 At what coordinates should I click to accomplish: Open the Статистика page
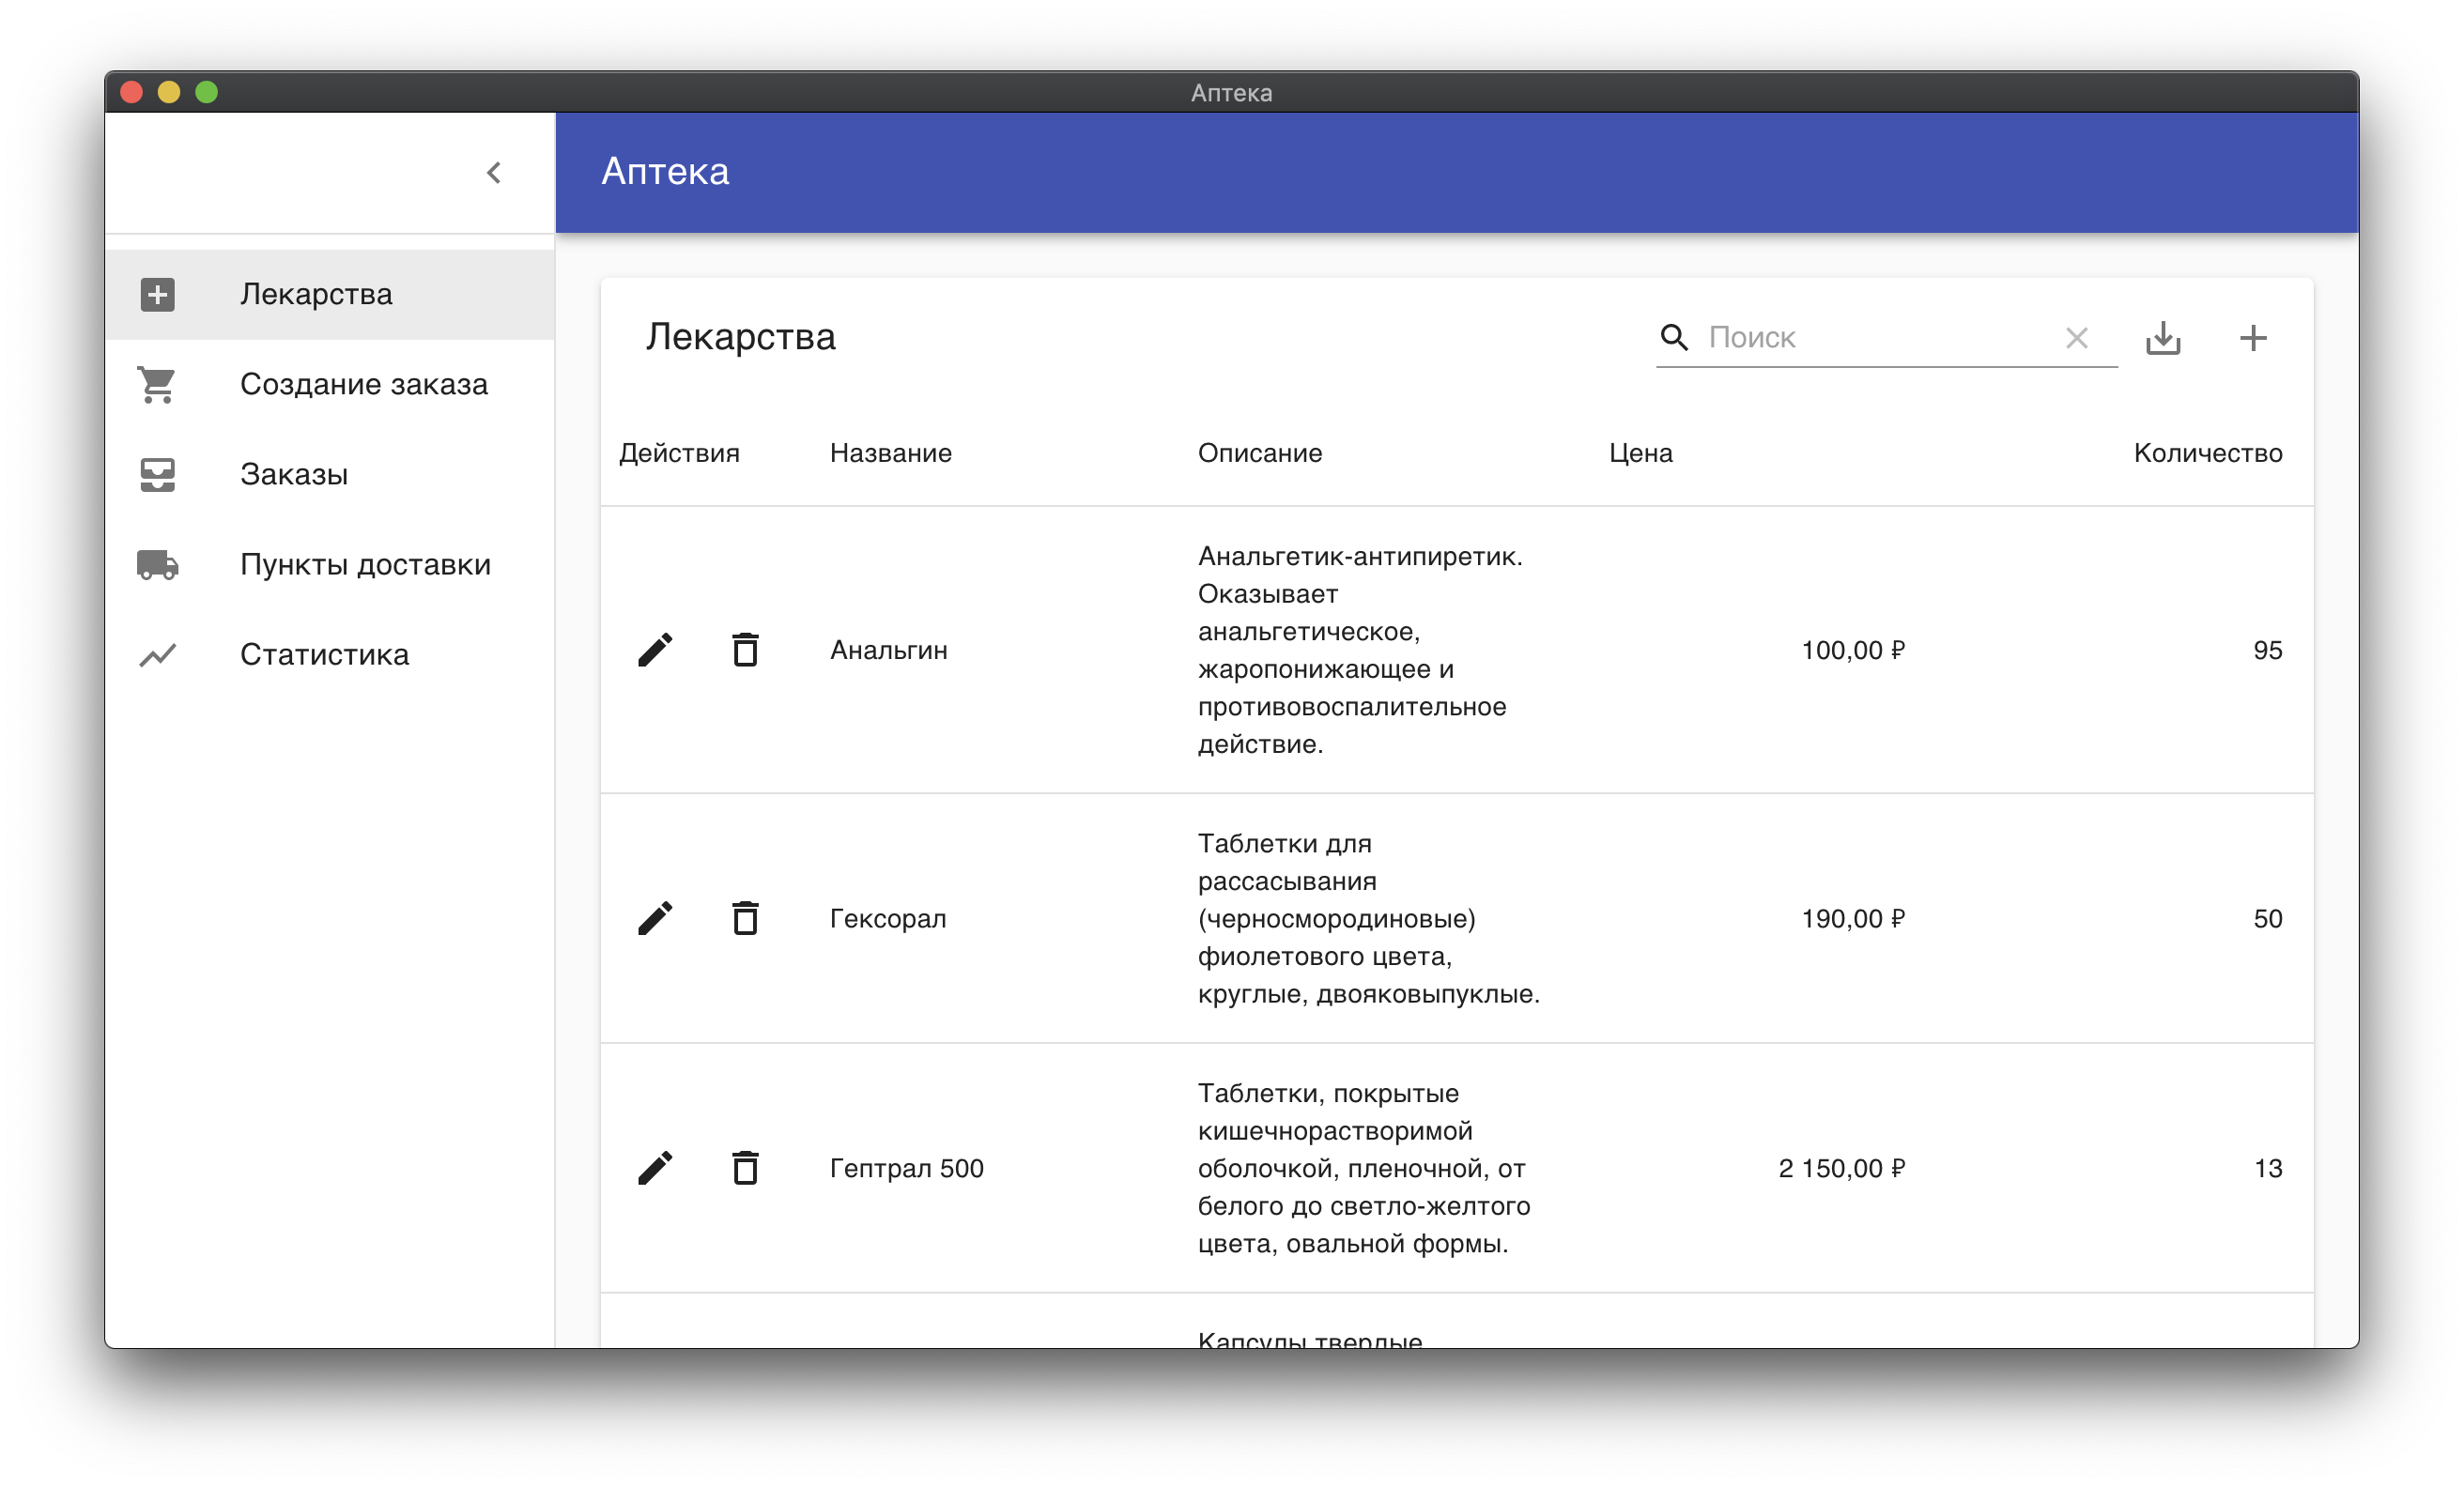(324, 654)
